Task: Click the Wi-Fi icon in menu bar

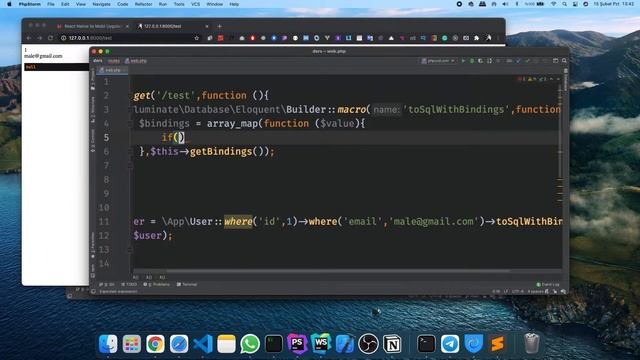Action: (554, 4)
